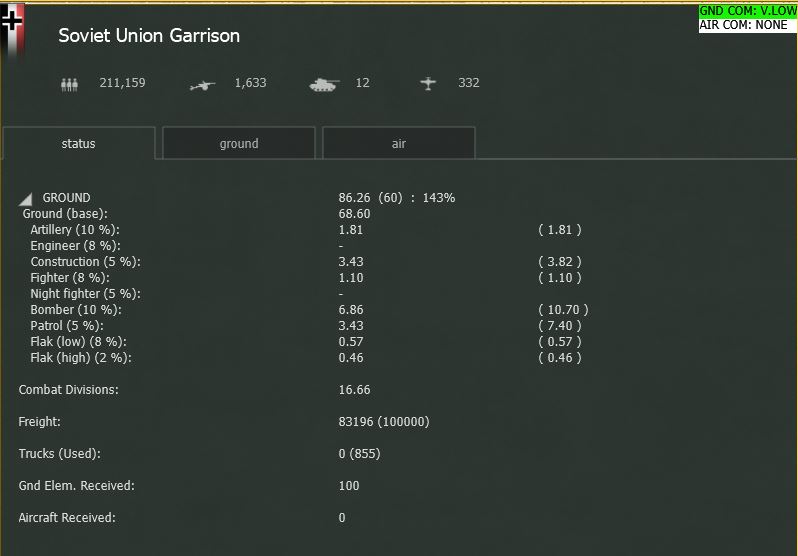Switch to the status tab
Viewport: 798px width, 556px height.
tap(78, 144)
